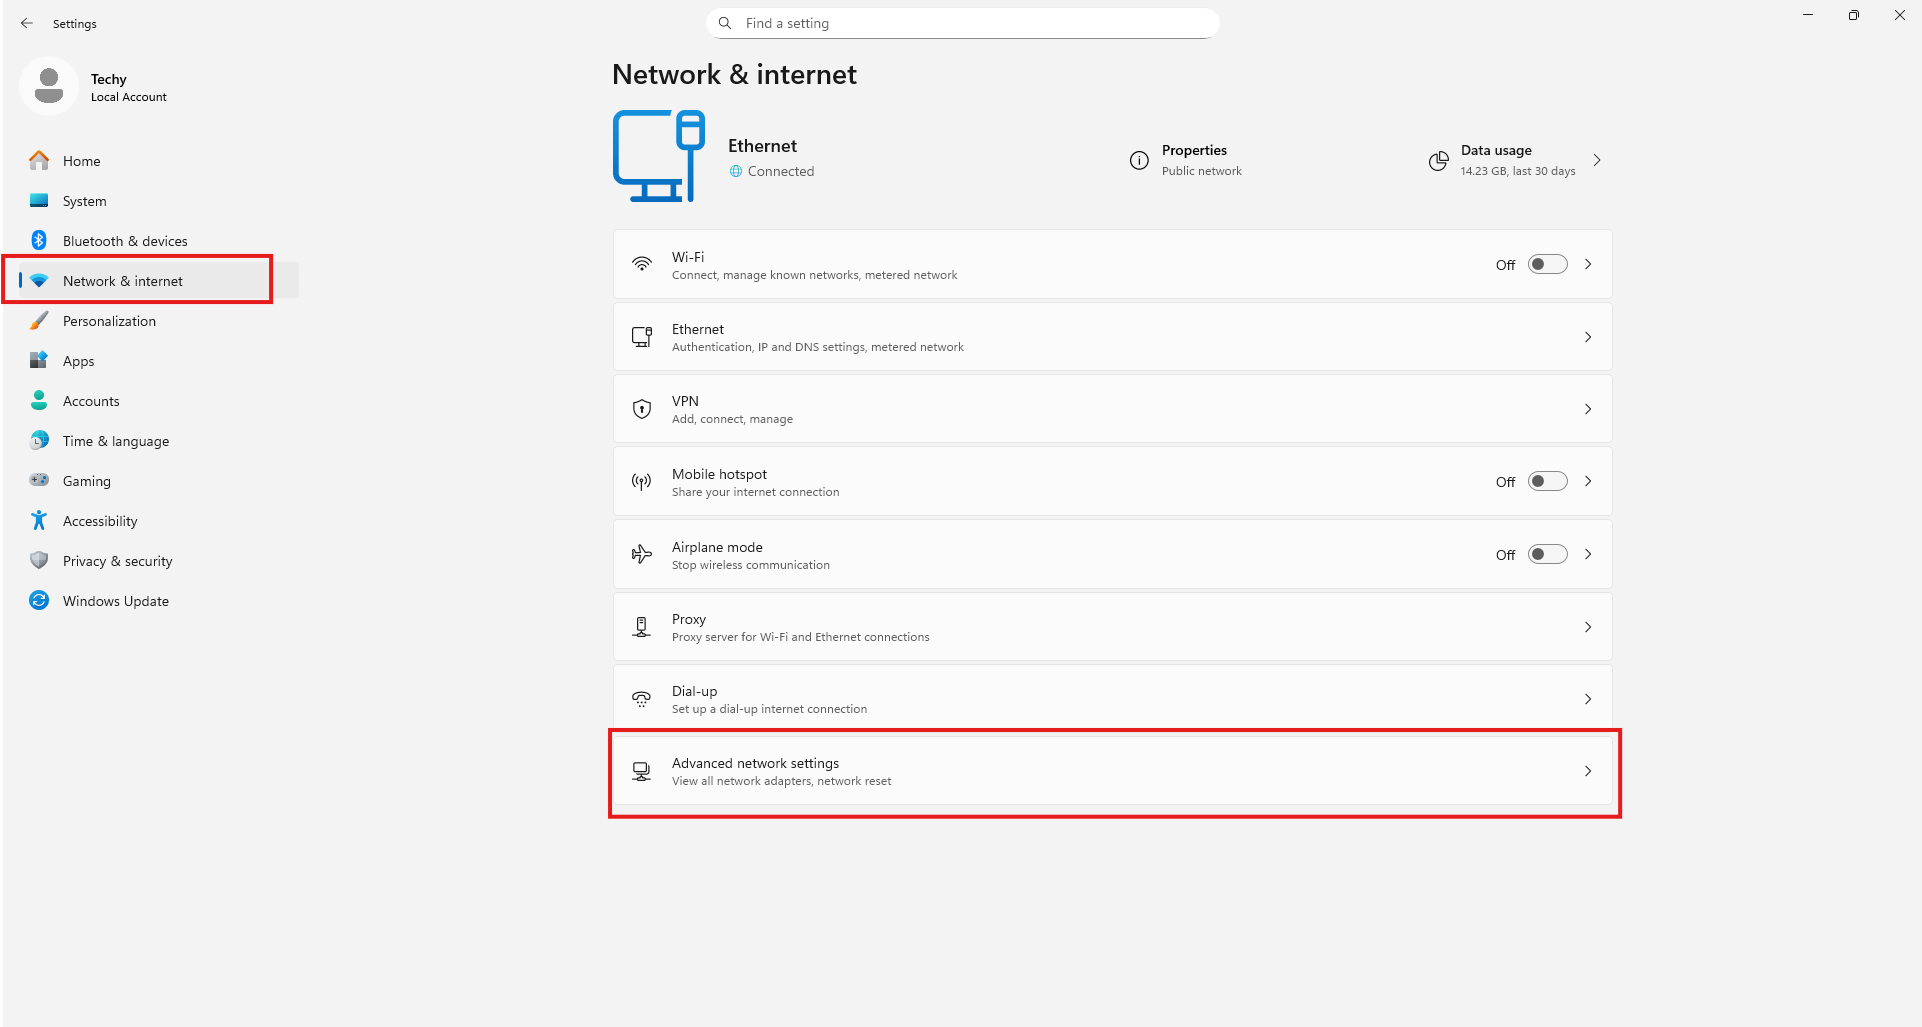This screenshot has height=1027, width=1922.
Task: Click the Bluetooth & devices sidebar icon
Action: [39, 240]
